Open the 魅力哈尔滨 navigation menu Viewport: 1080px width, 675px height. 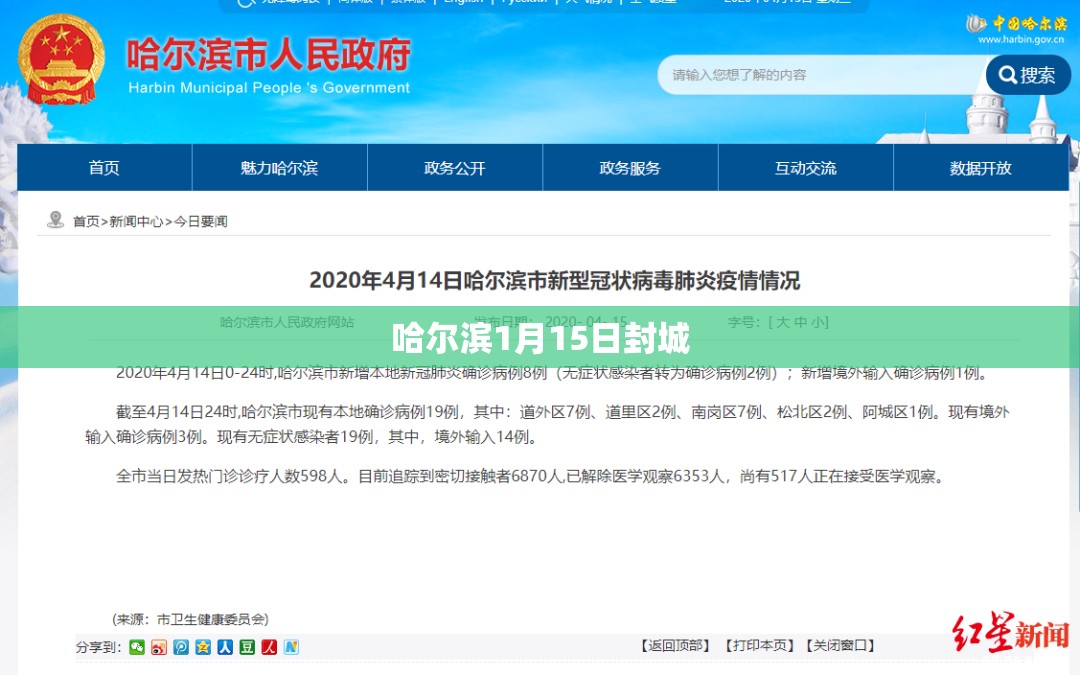click(x=280, y=167)
